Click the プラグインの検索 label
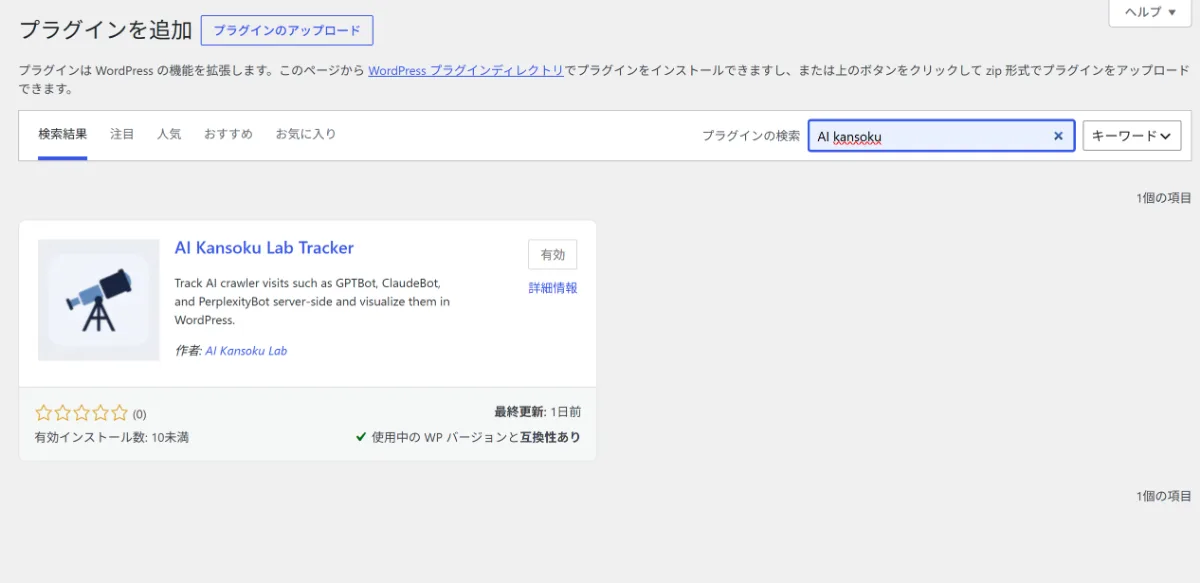Viewport: 1200px width, 583px height. [750, 136]
